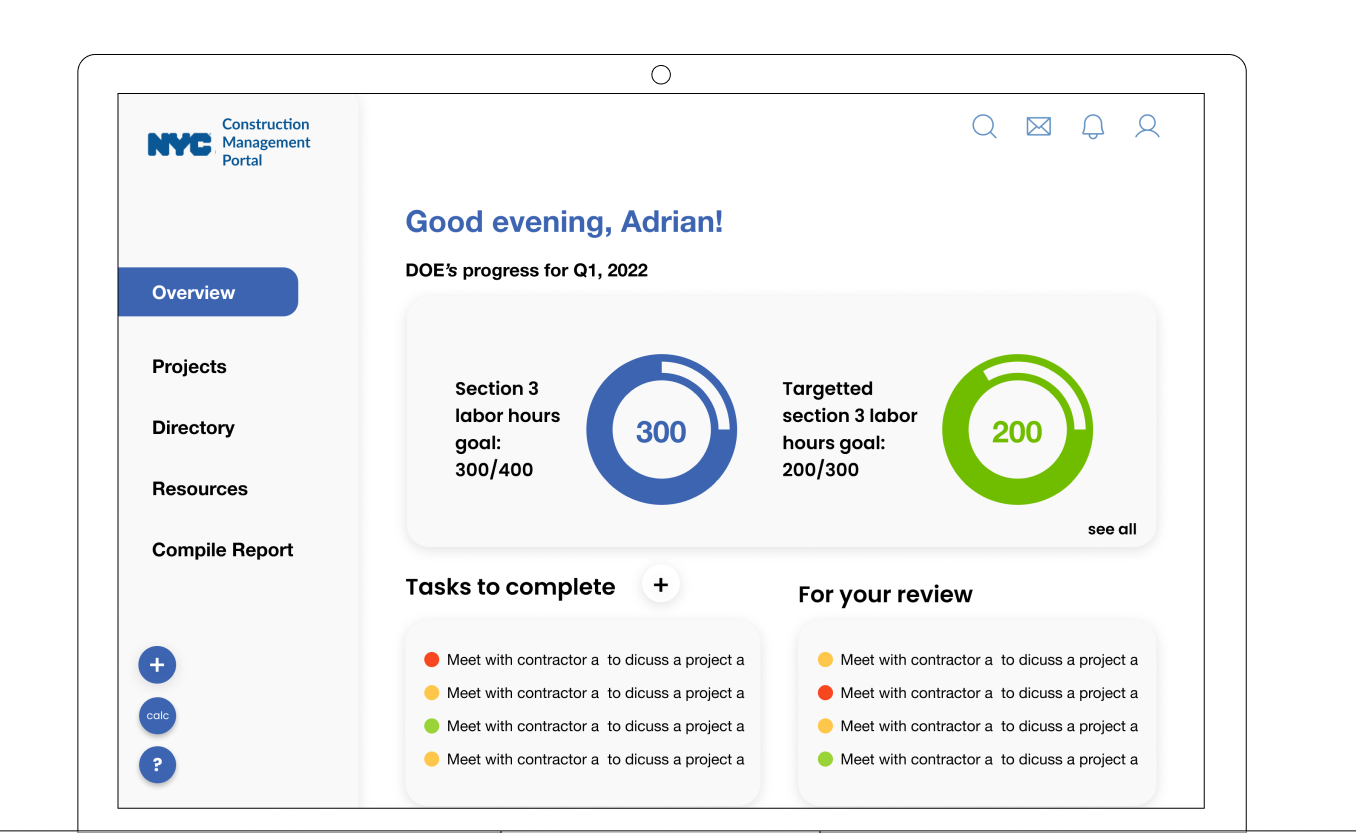Screen dimensions: 1356x833
Task: Toggle the green dot on third task
Action: coord(431,726)
